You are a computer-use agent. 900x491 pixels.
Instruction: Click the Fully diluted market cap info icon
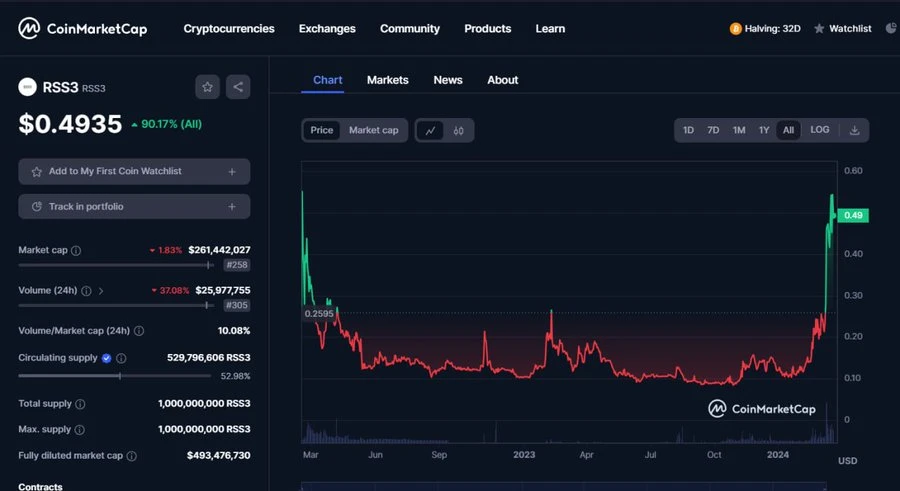(x=131, y=456)
